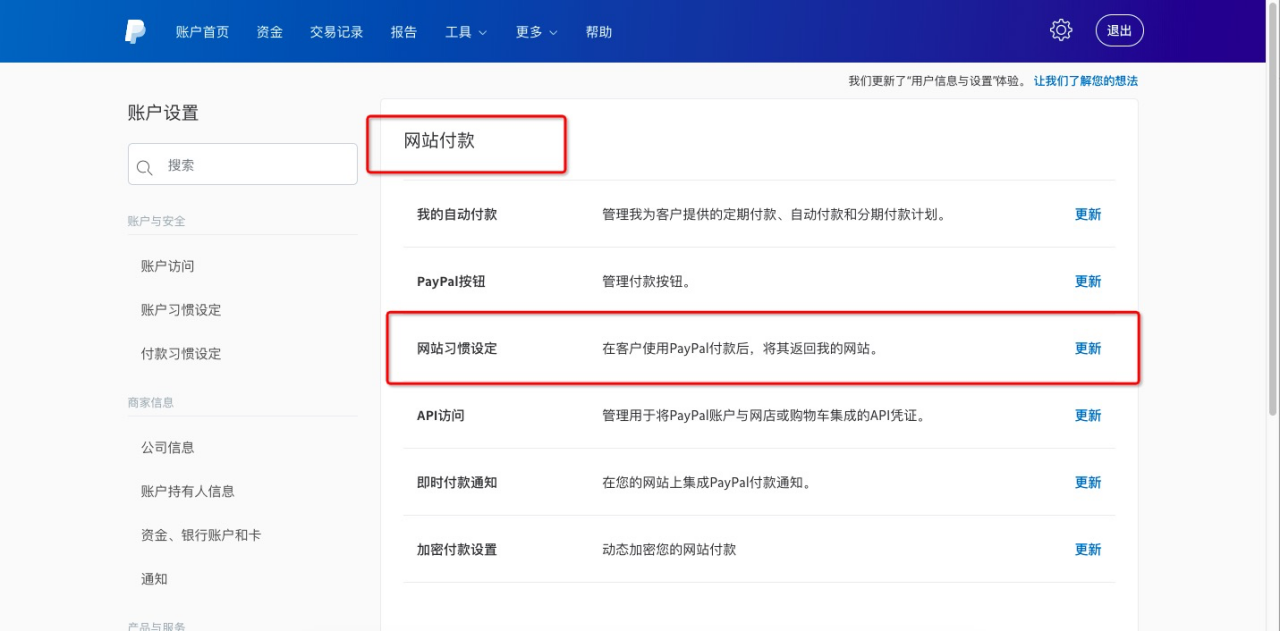Click description 动态加密您的网站付款
Screen dimensions: 1280x631
coord(669,549)
